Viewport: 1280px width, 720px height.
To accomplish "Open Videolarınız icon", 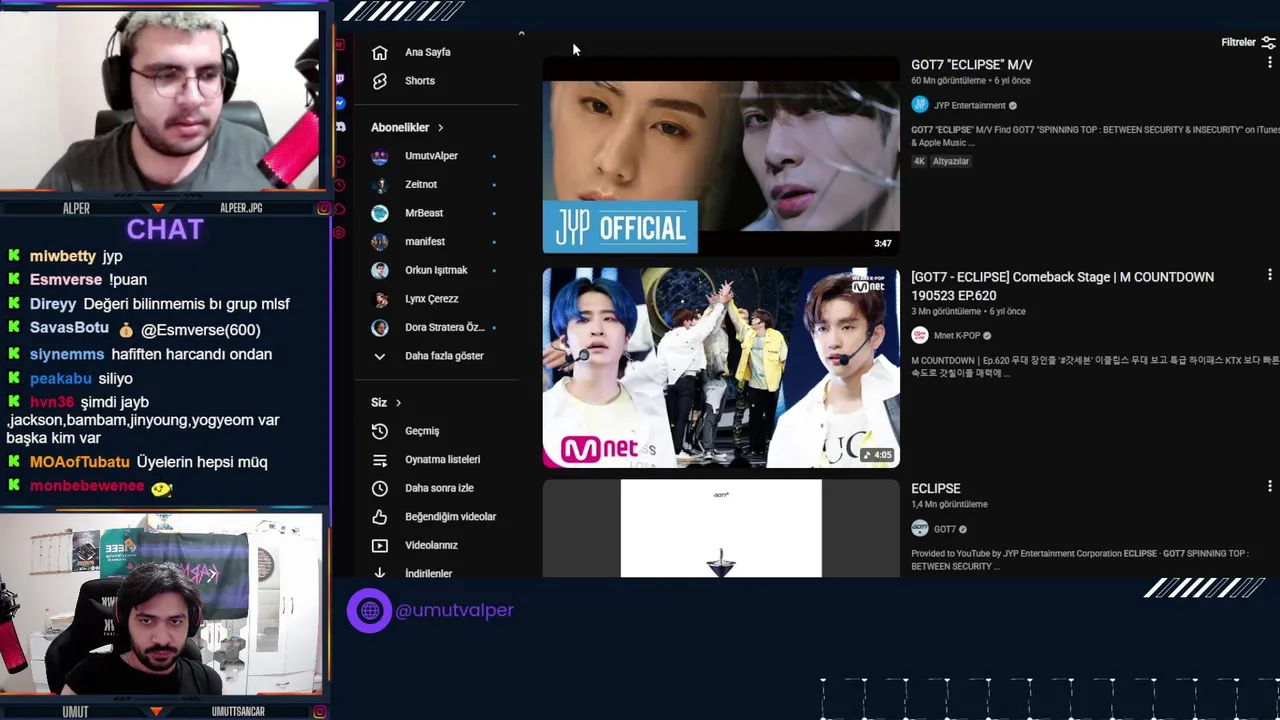I will (379, 546).
